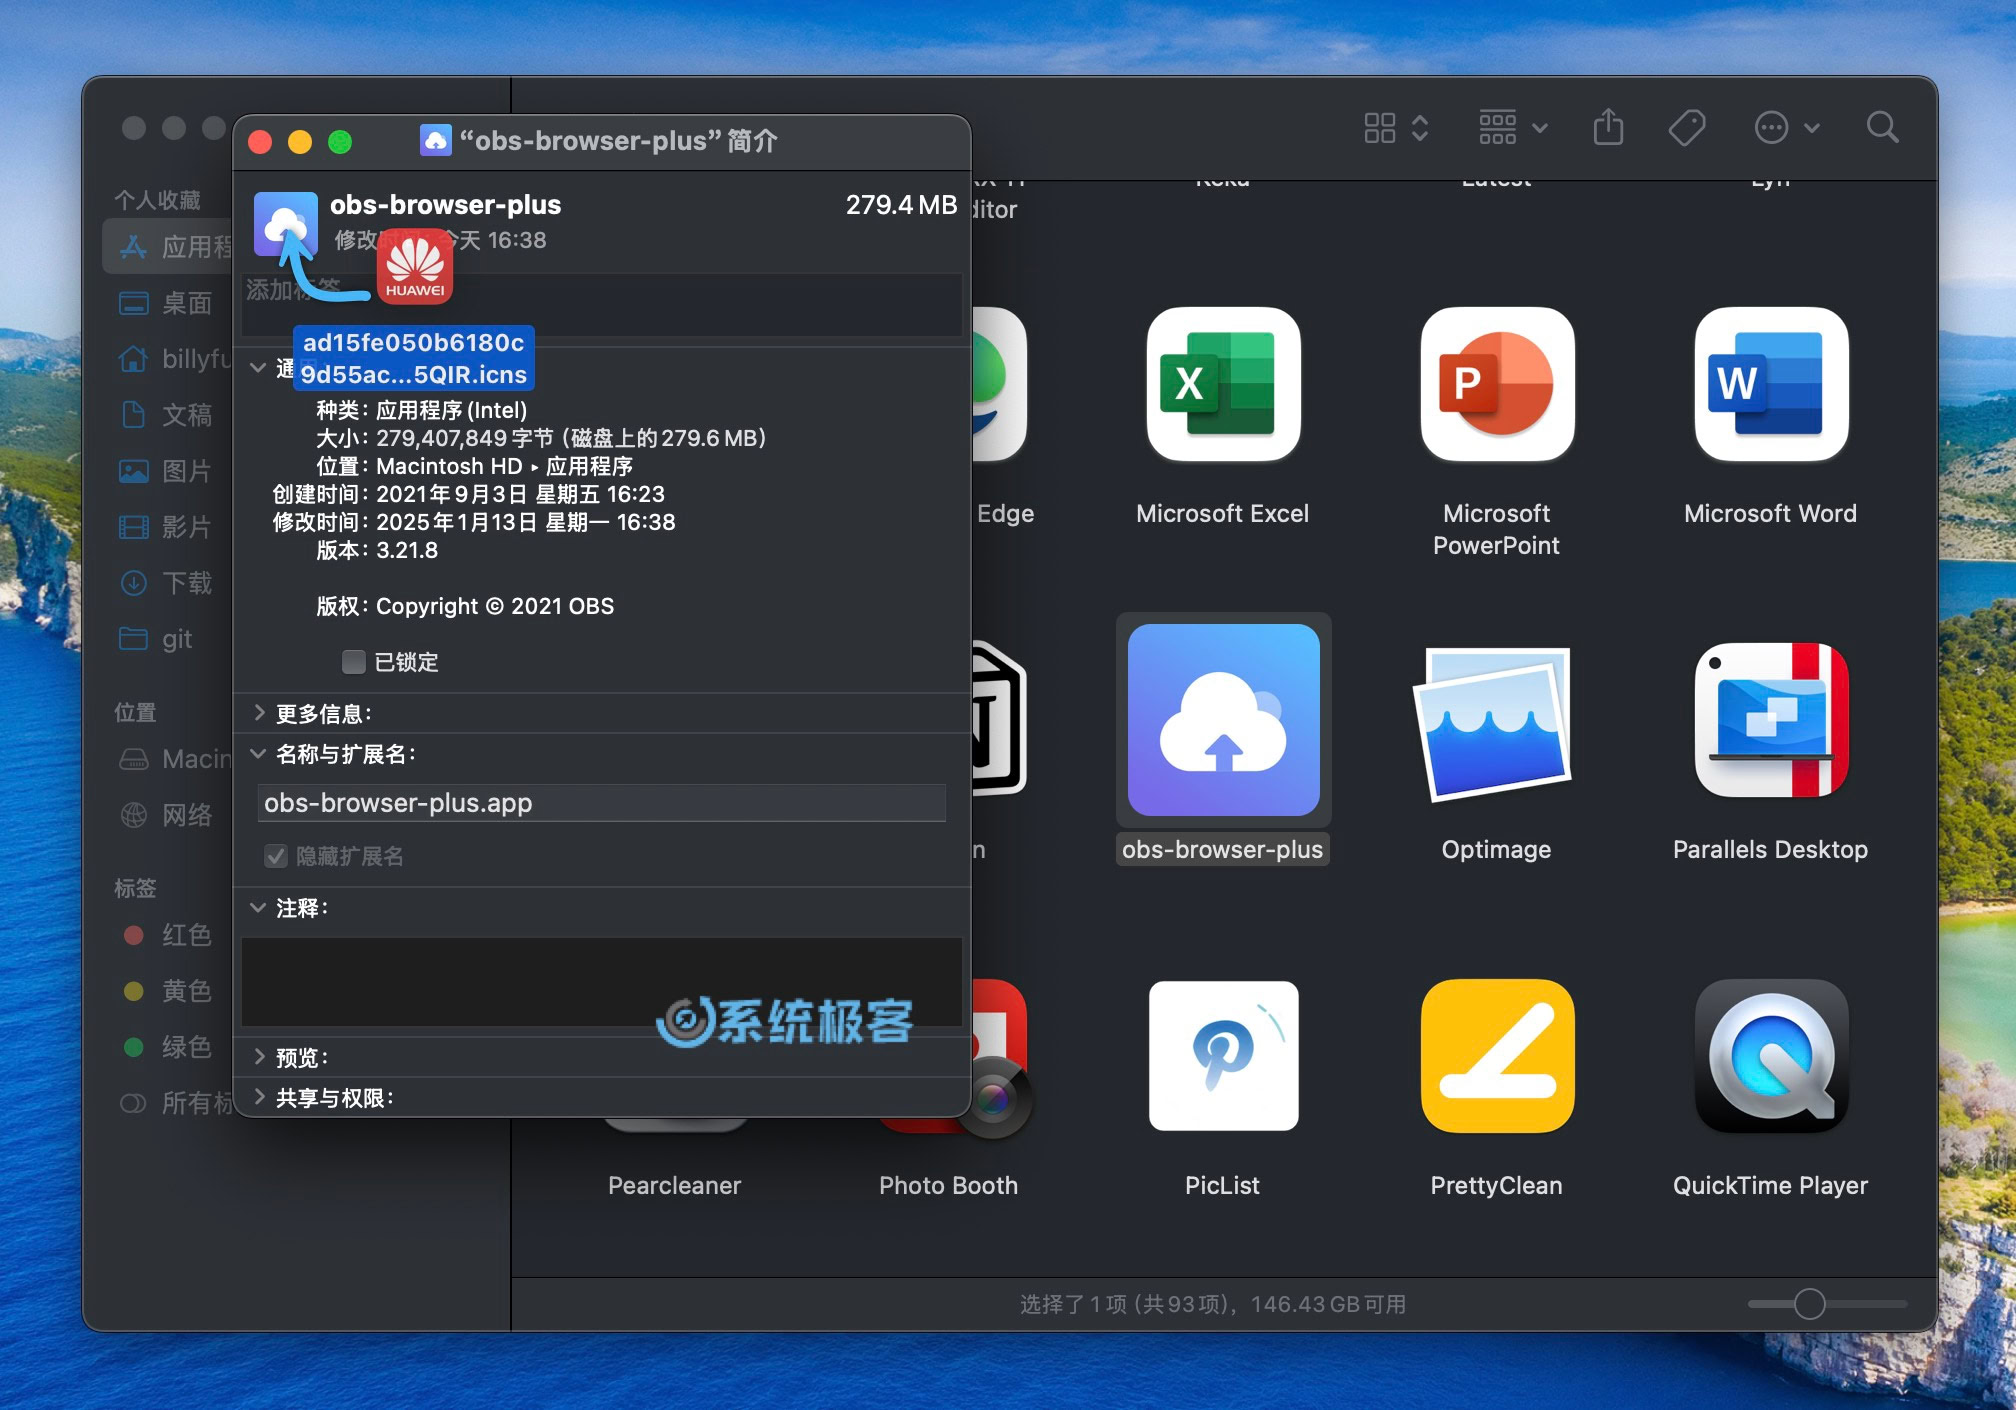Click the app icon thumbnail in info header
2016x1410 pixels.
point(286,224)
